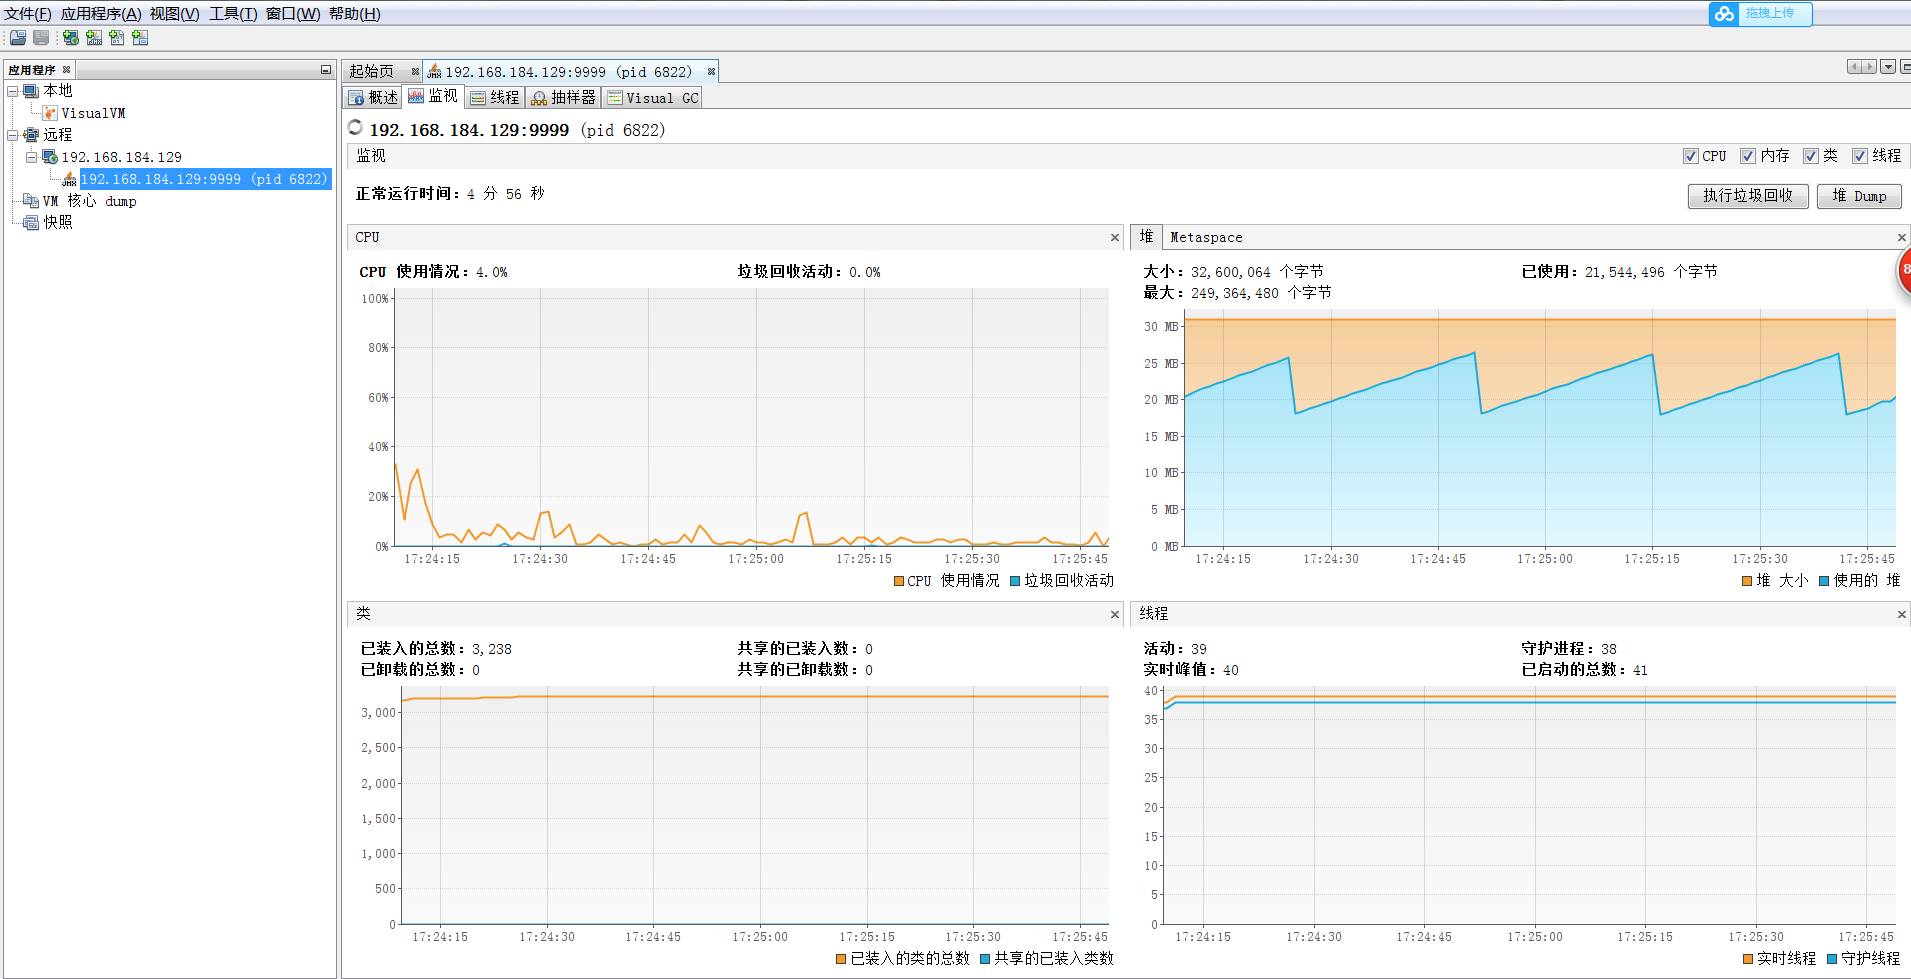
Task: Open the 起始页 tab
Action: (371, 70)
